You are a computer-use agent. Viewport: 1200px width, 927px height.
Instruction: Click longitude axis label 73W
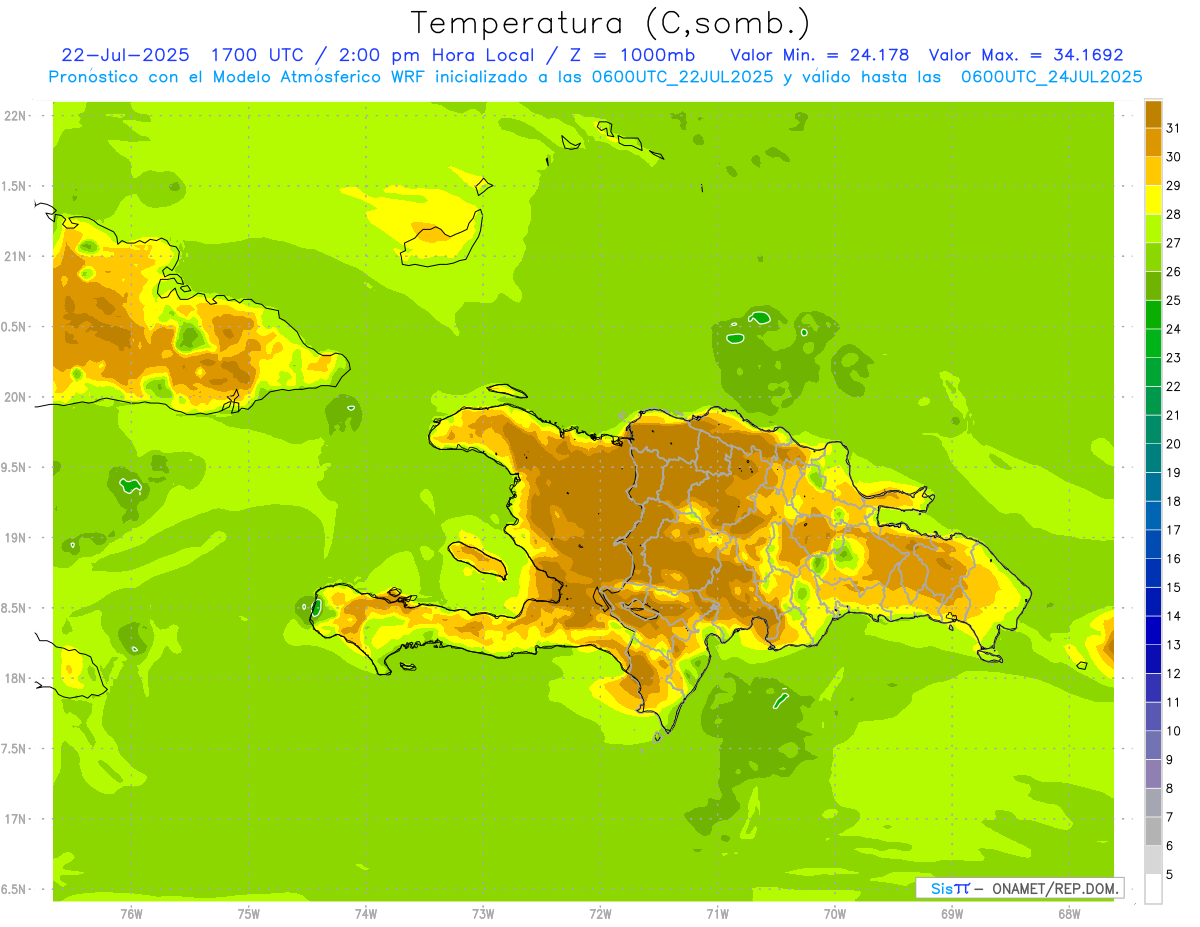pyautogui.click(x=483, y=914)
